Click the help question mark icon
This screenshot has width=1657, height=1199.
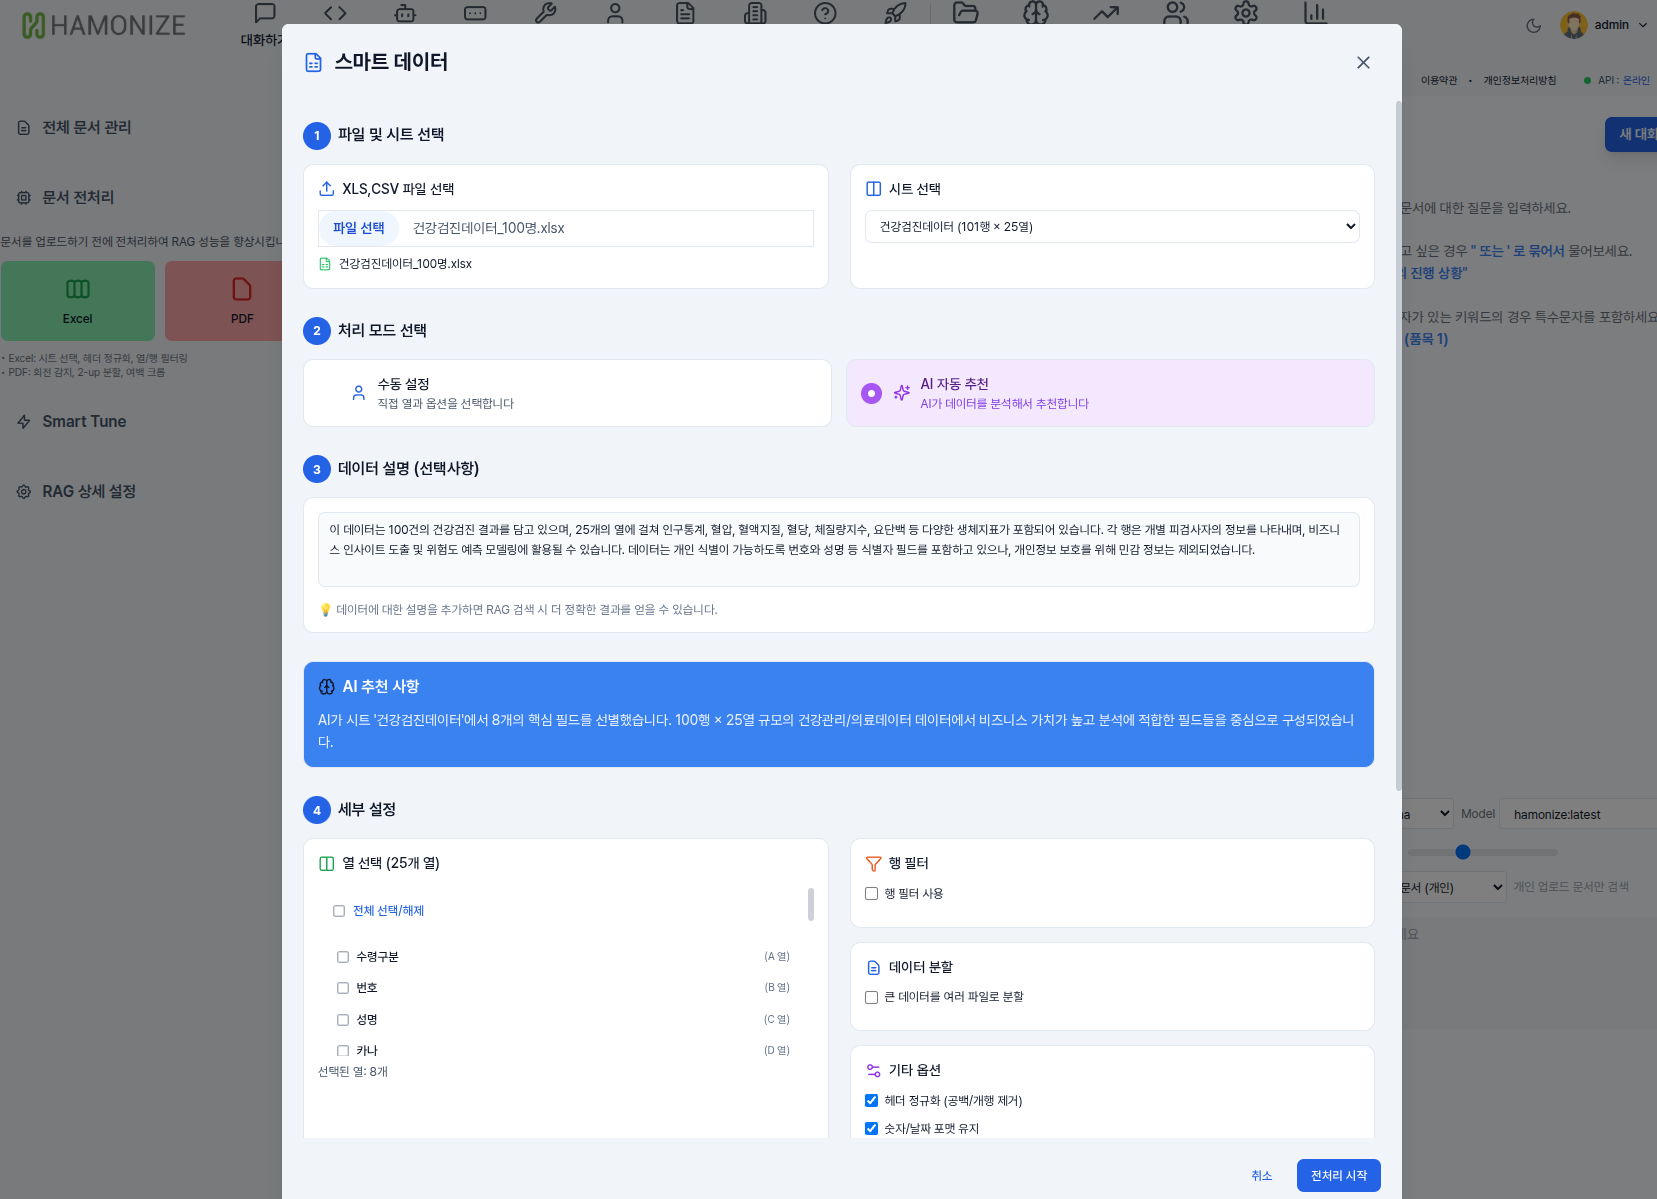[825, 13]
